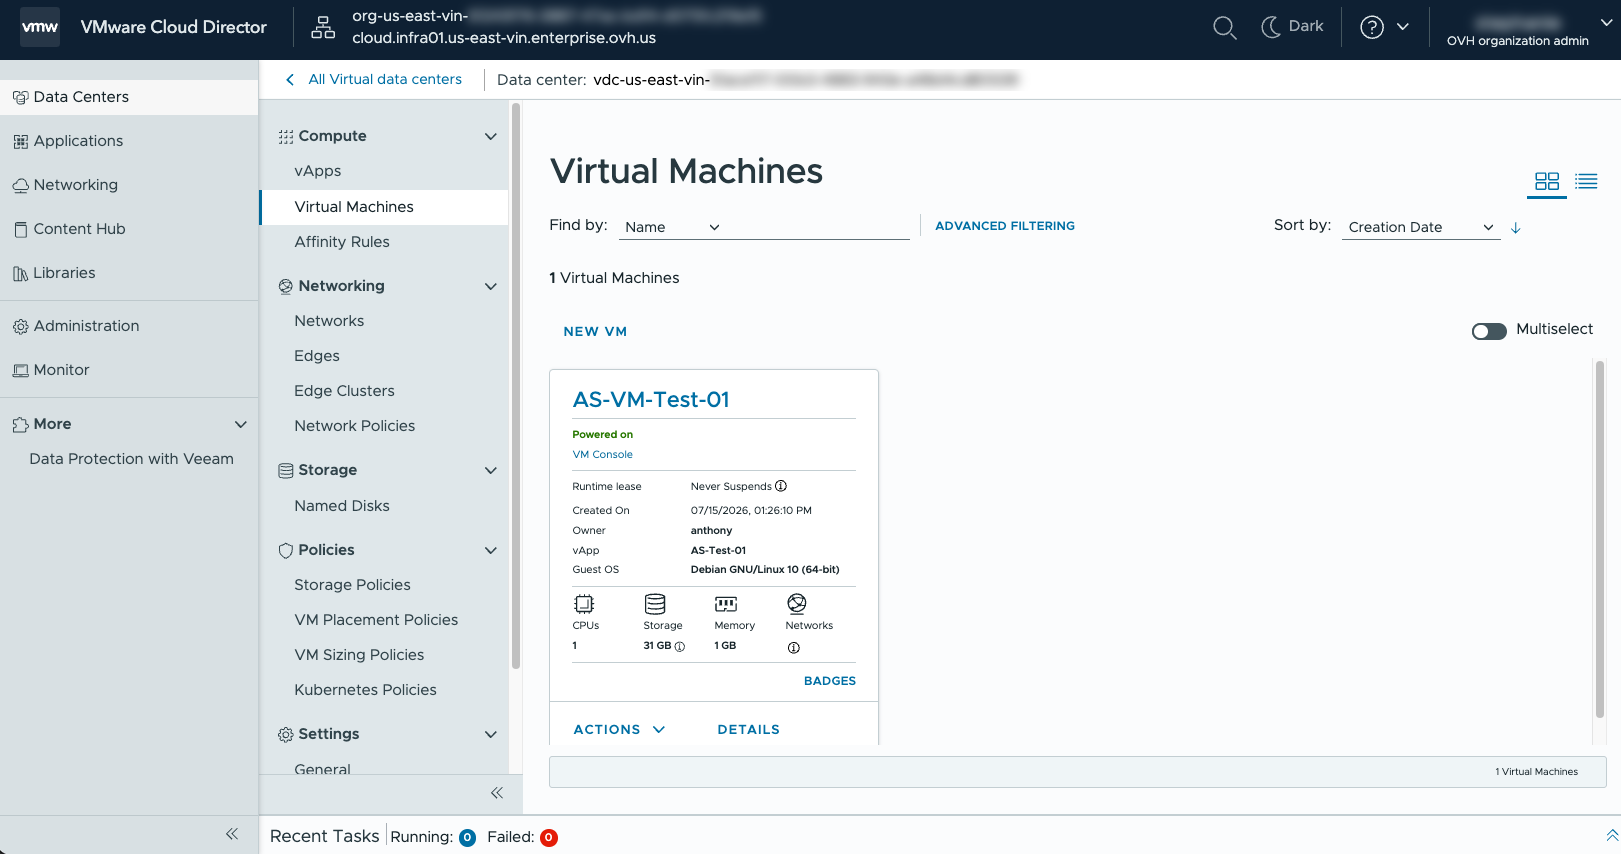The height and width of the screenshot is (854, 1621).
Task: Open the search magnifier icon
Action: (x=1224, y=28)
